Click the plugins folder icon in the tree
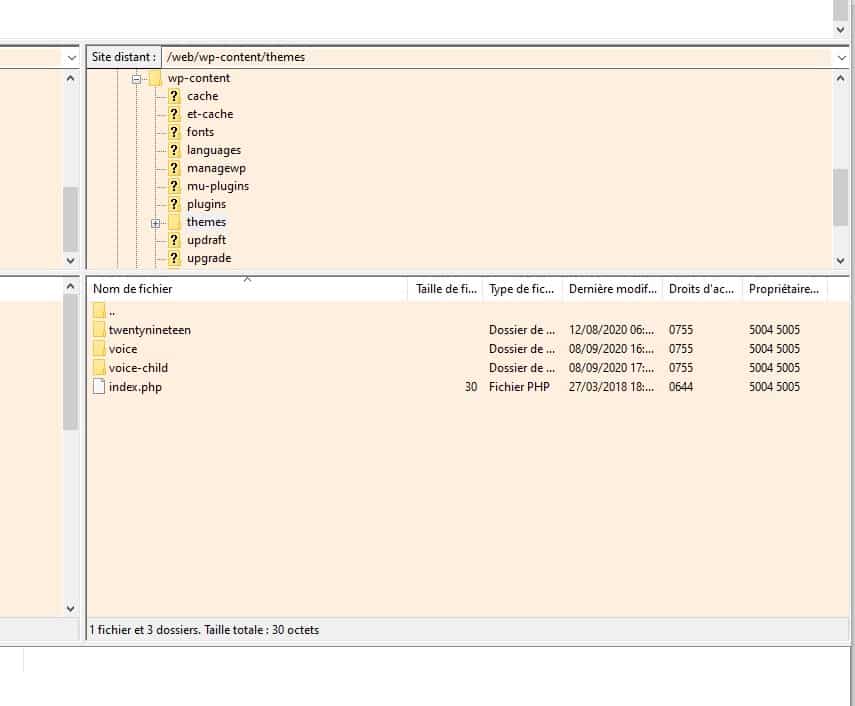Image resolution: width=855 pixels, height=706 pixels. (176, 204)
